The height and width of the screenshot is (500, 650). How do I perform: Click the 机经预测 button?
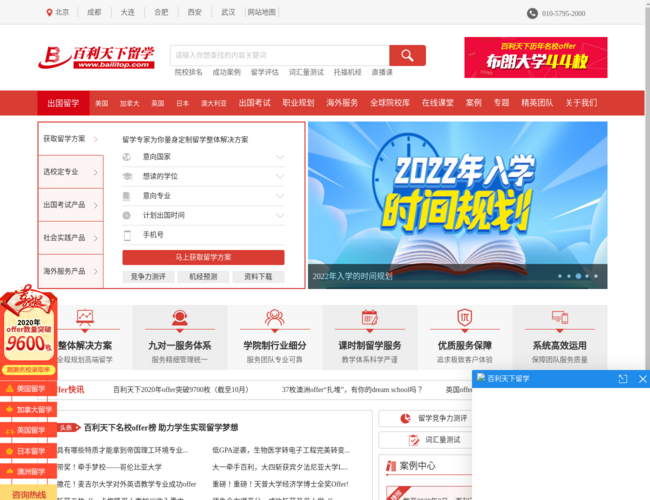tap(203, 277)
